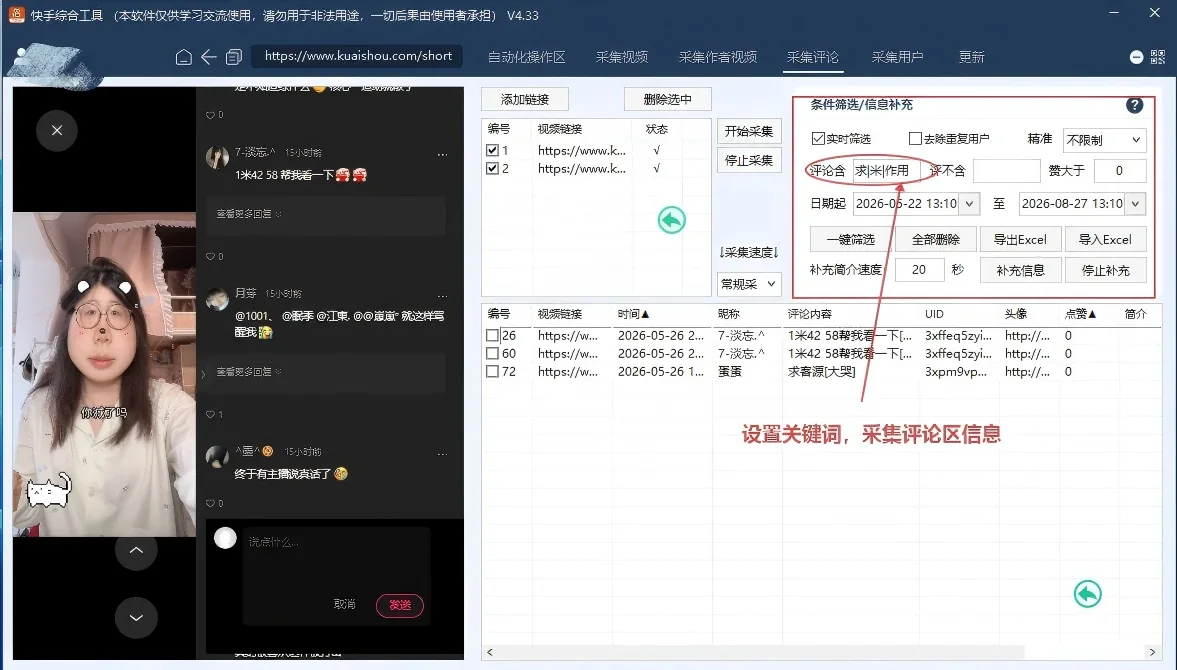Select the 求客源[大哭] comment cell
1177x670 pixels.
[821, 371]
